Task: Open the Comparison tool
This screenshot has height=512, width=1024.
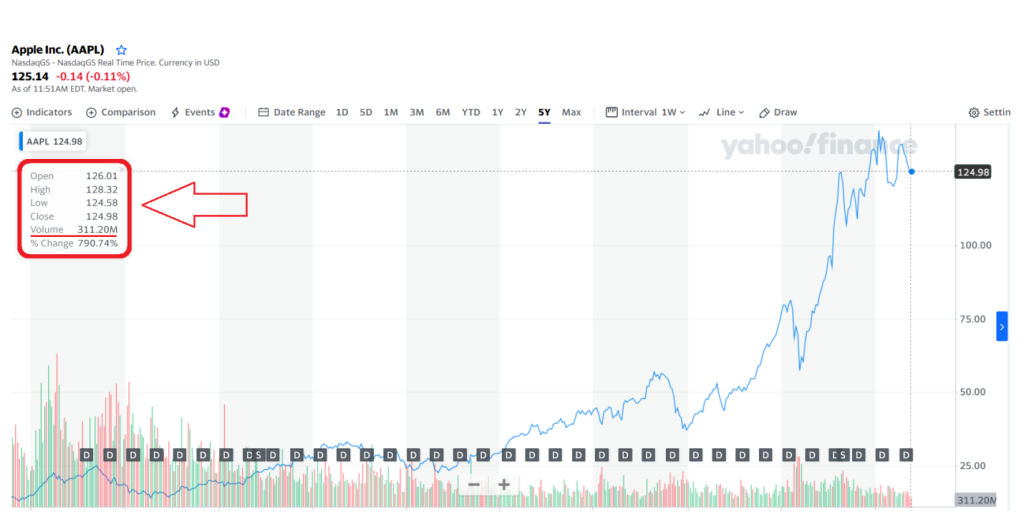Action: pyautogui.click(x=121, y=112)
